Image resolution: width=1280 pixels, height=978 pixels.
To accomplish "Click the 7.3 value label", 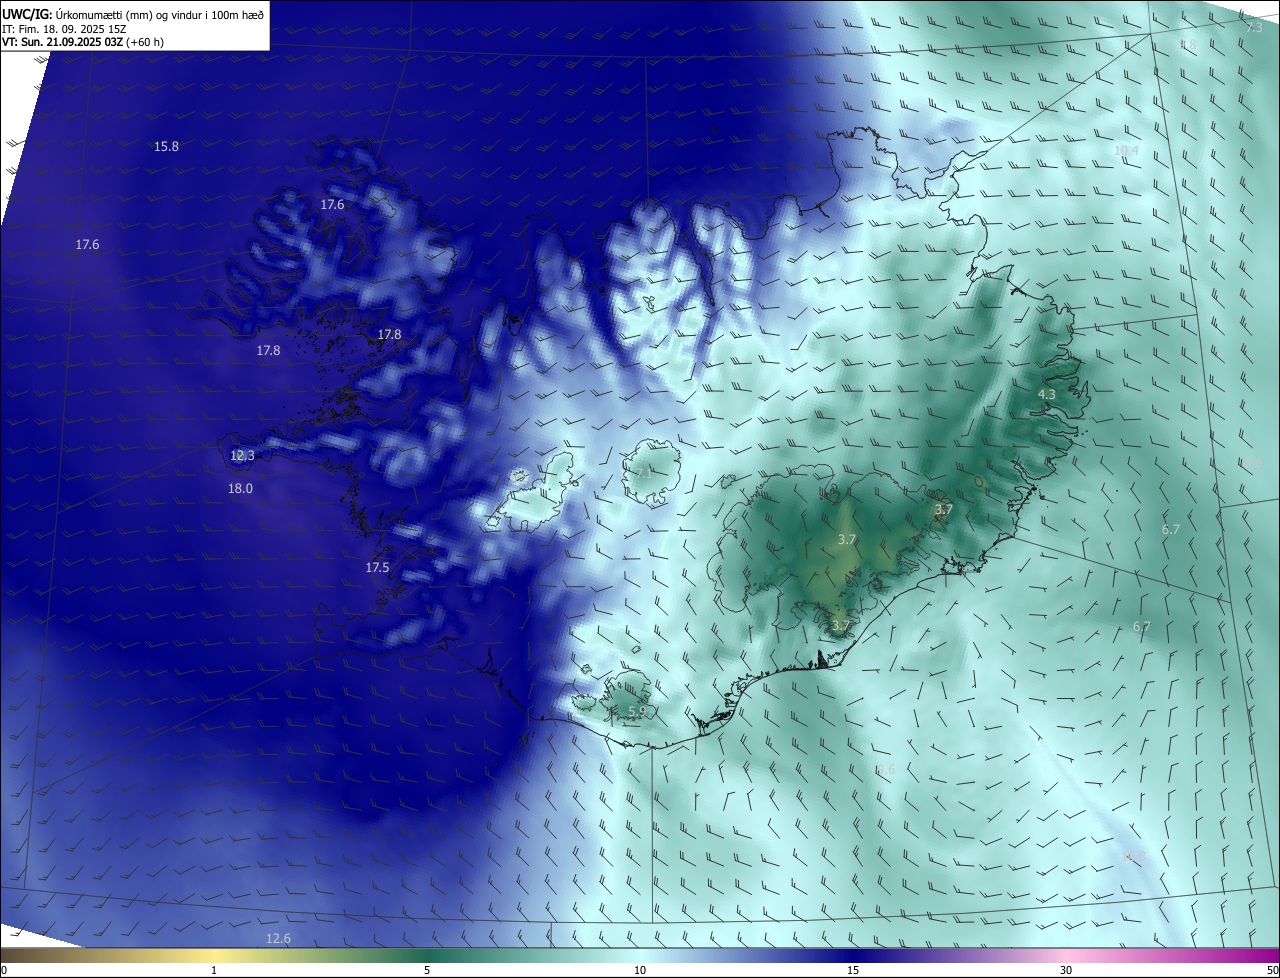I will 1254,27.
